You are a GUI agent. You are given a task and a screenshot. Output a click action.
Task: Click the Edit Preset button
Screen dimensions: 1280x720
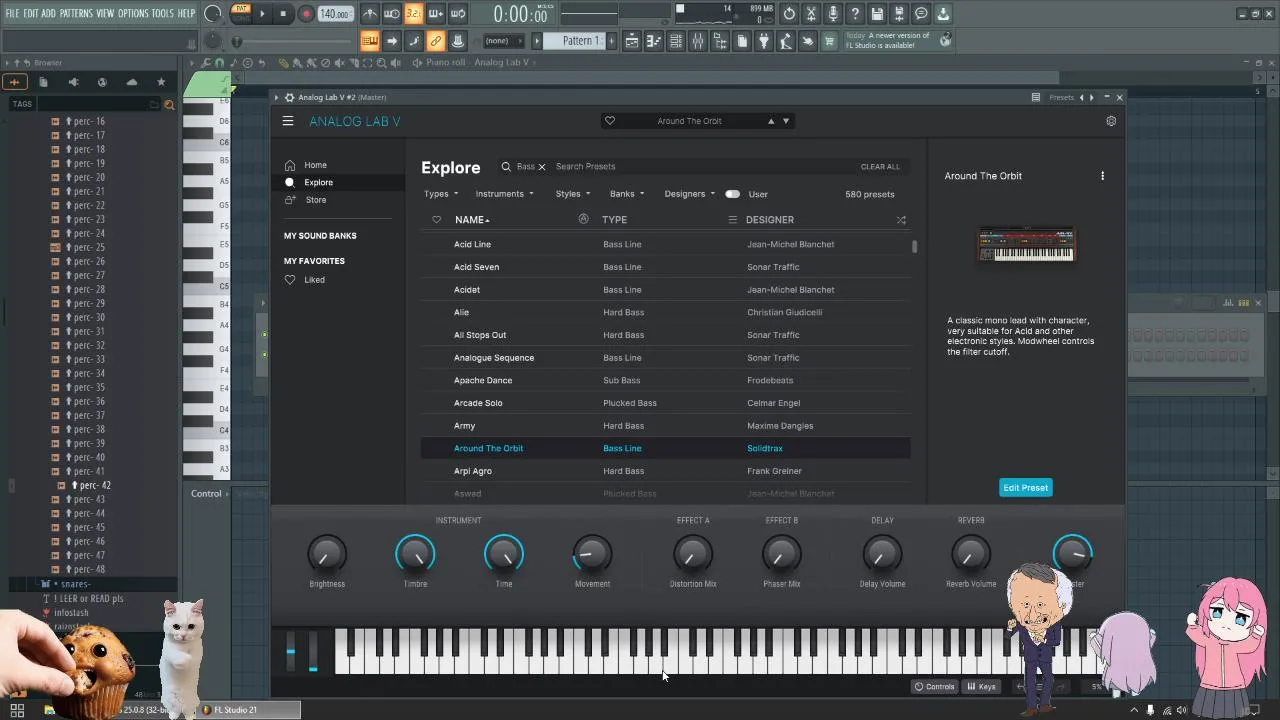[x=1025, y=488]
